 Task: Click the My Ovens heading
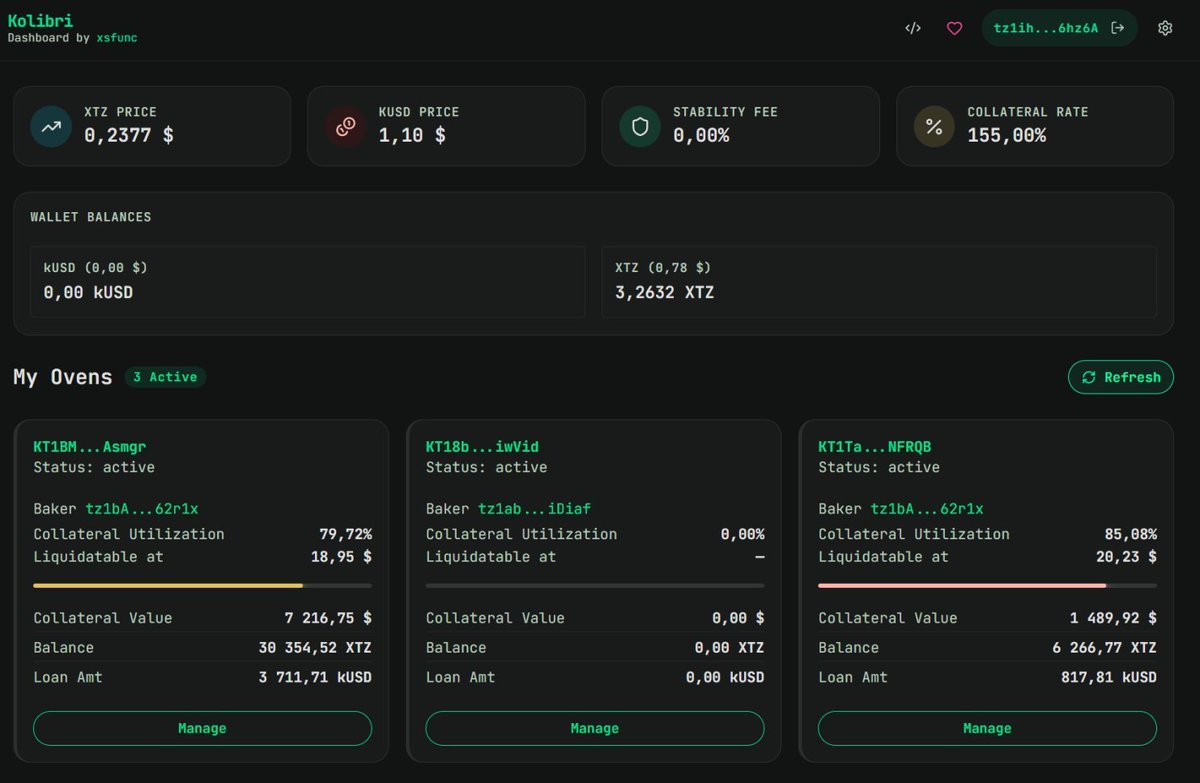tap(63, 377)
